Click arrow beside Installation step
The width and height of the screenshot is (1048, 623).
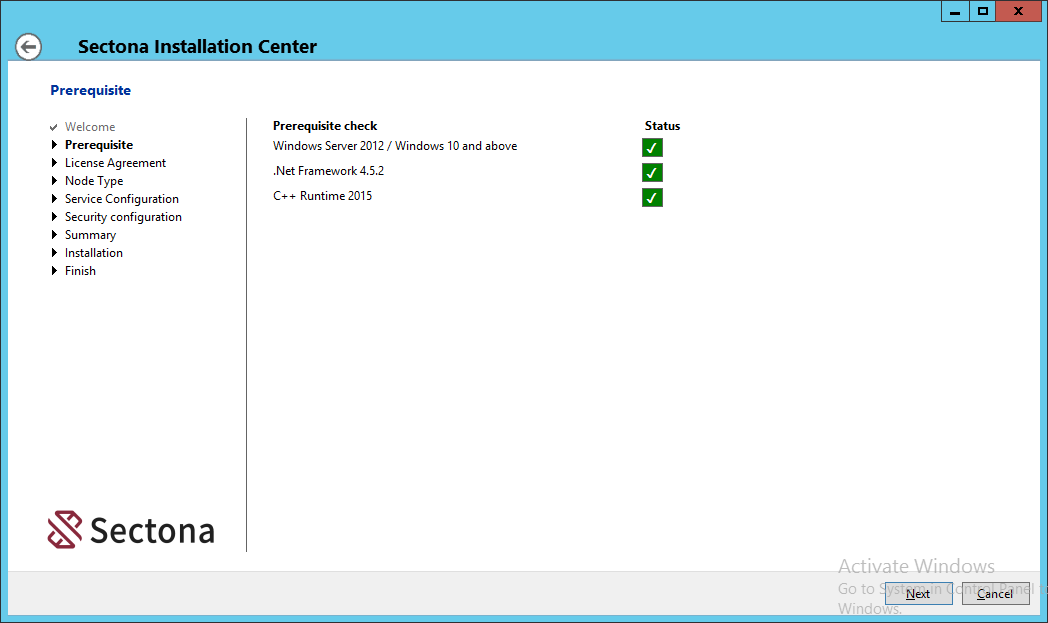pyautogui.click(x=54, y=253)
